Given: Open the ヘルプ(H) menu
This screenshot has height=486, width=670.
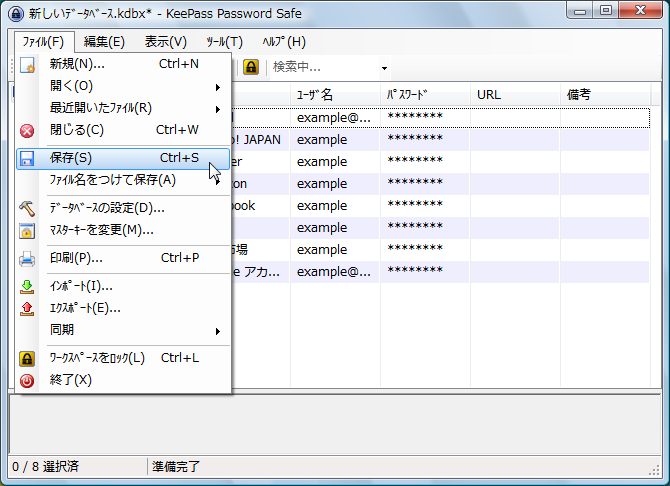Looking at the screenshot, I should click(x=284, y=42).
